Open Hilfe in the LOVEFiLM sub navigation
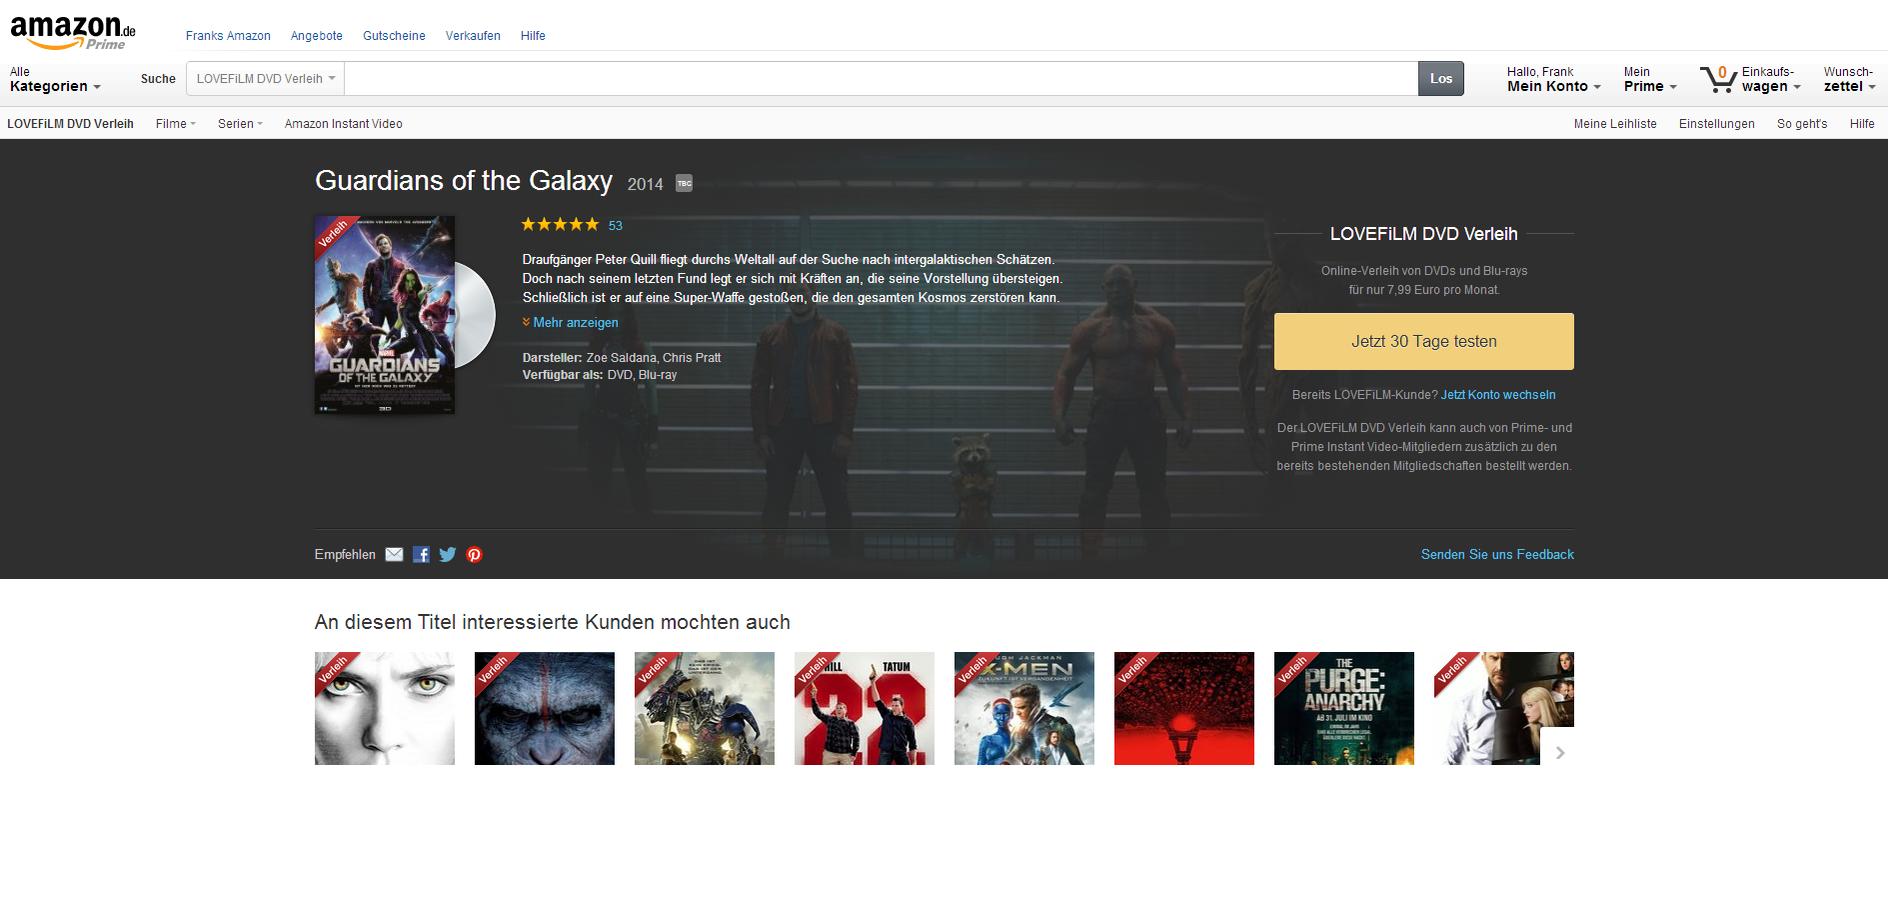Image resolution: width=1888 pixels, height=924 pixels. pyautogui.click(x=1862, y=124)
